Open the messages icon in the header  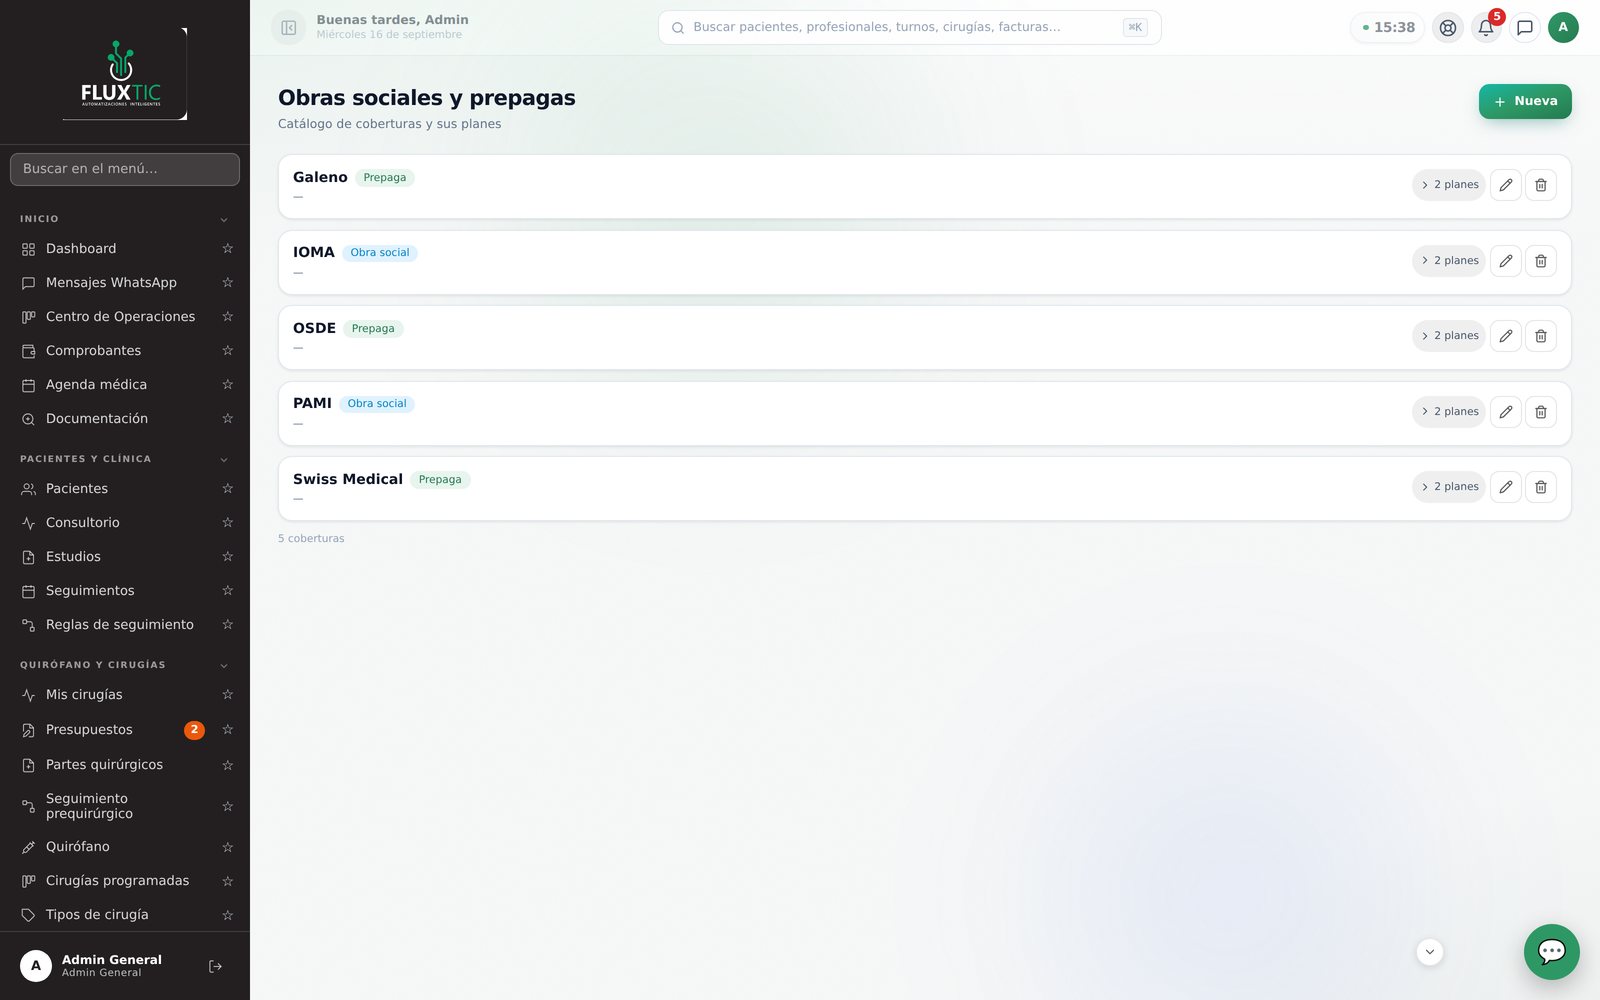[x=1524, y=28]
